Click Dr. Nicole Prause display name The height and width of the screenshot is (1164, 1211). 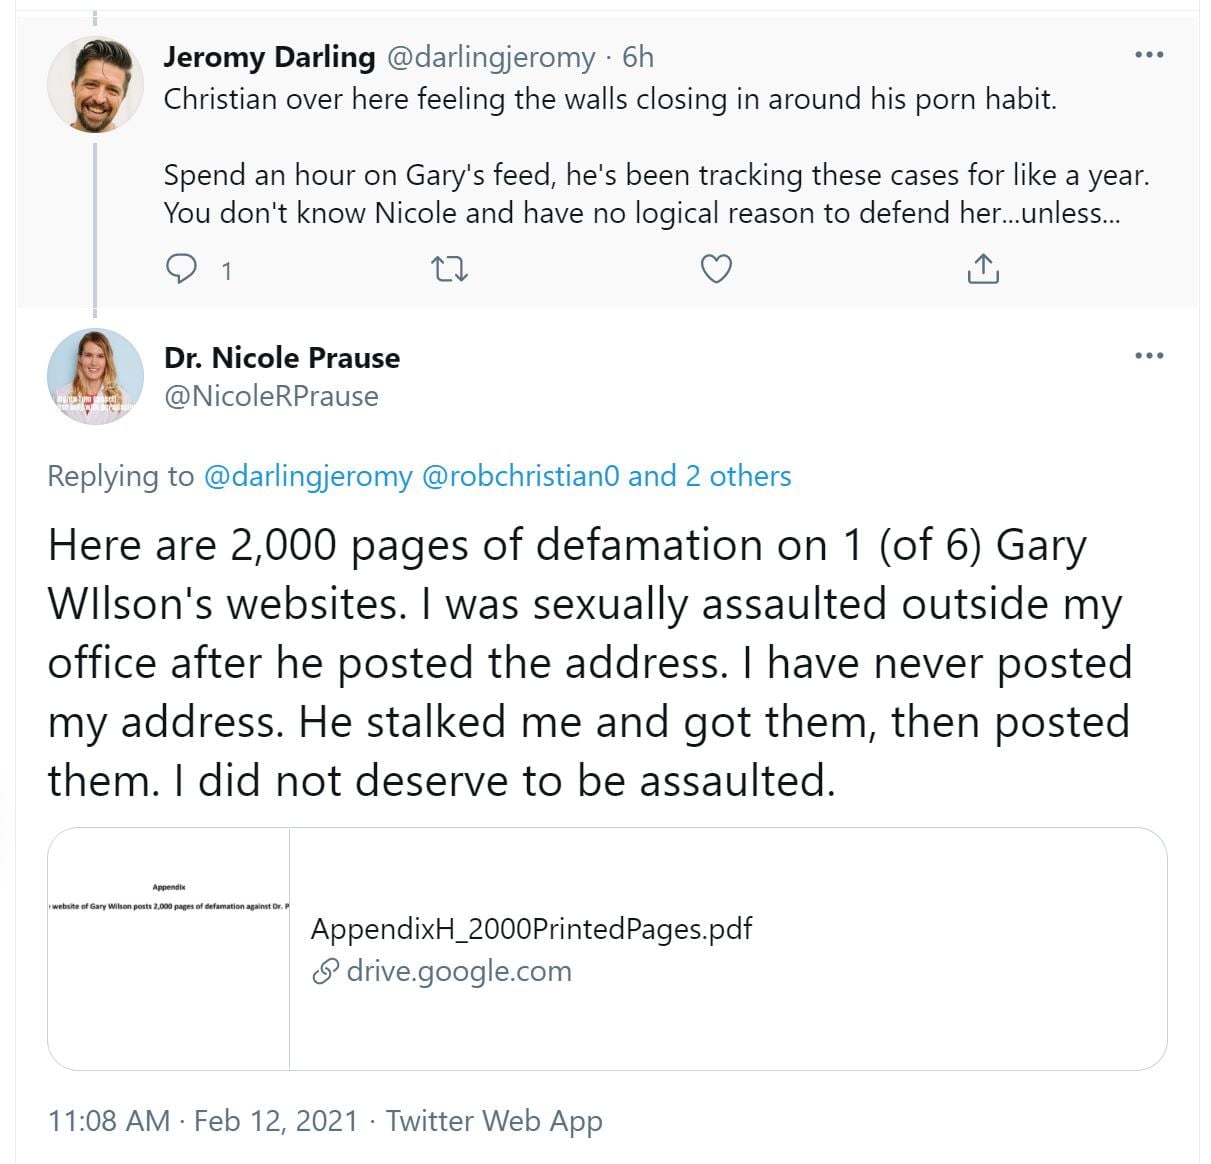coord(282,357)
